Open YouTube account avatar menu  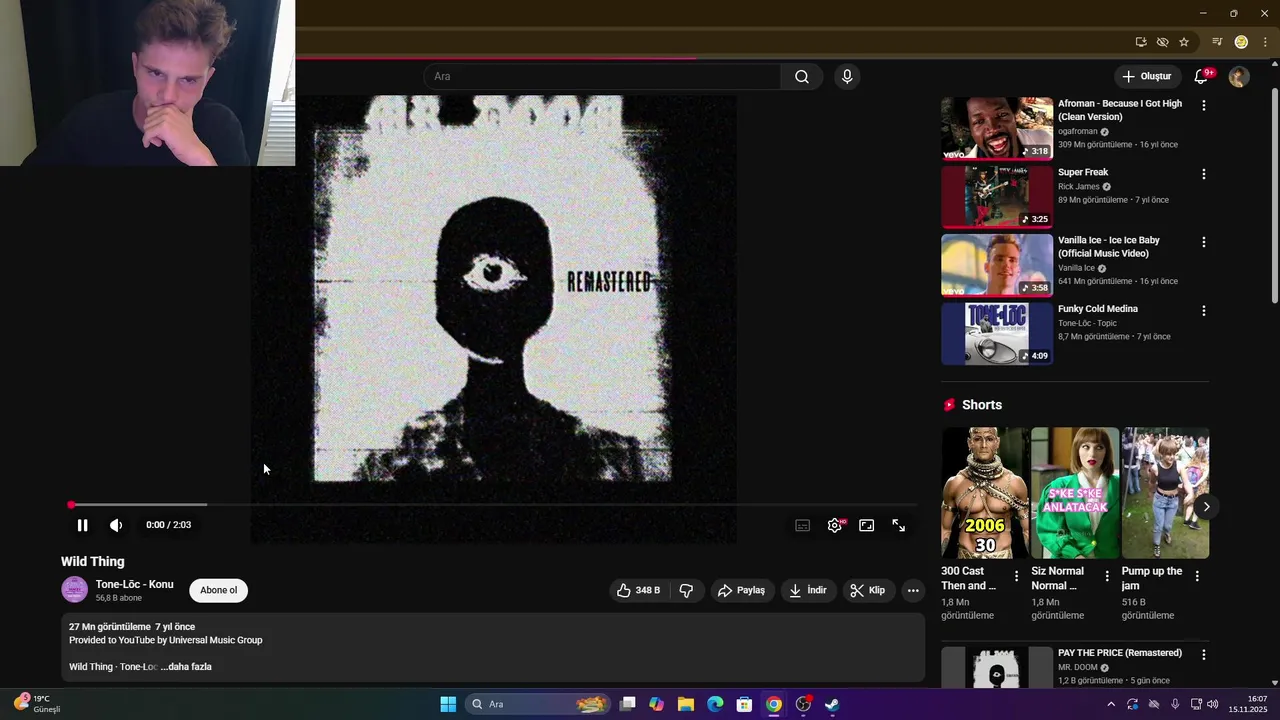(x=1239, y=76)
